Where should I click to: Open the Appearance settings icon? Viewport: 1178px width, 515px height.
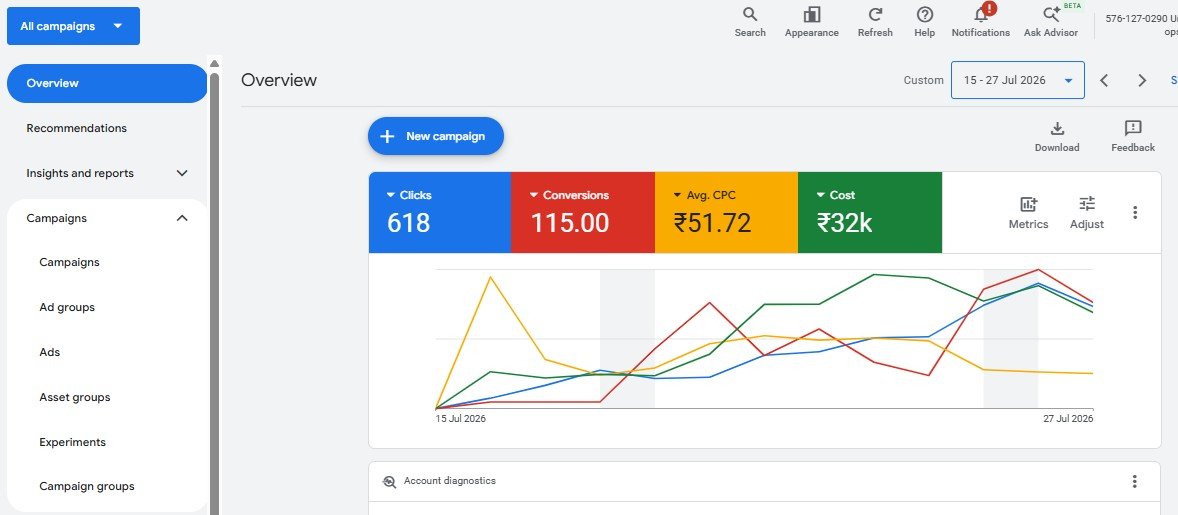pyautogui.click(x=811, y=15)
